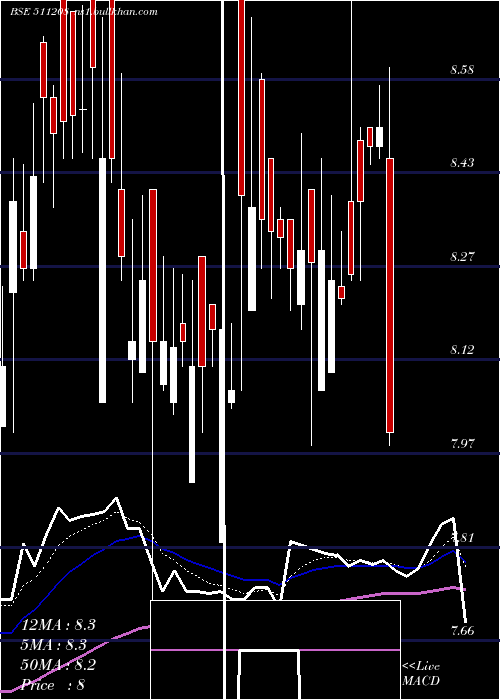The height and width of the screenshot is (700, 500).
Task: Click the last tall red candlestick
Action: 390,295
